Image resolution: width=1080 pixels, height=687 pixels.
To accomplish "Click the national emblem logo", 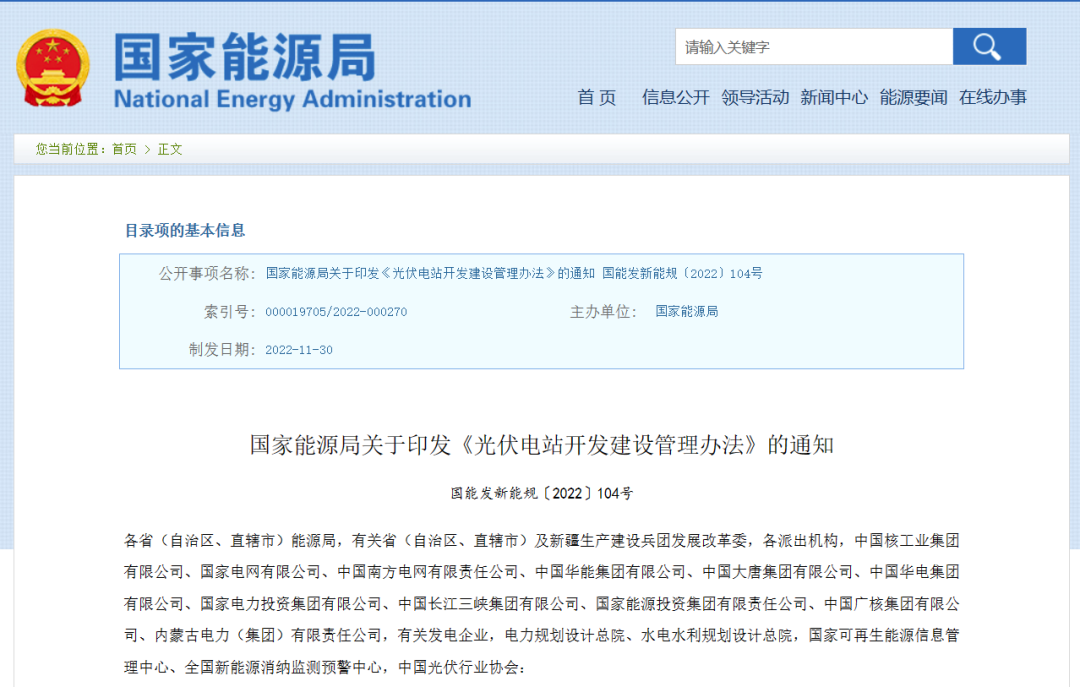I will (x=53, y=68).
